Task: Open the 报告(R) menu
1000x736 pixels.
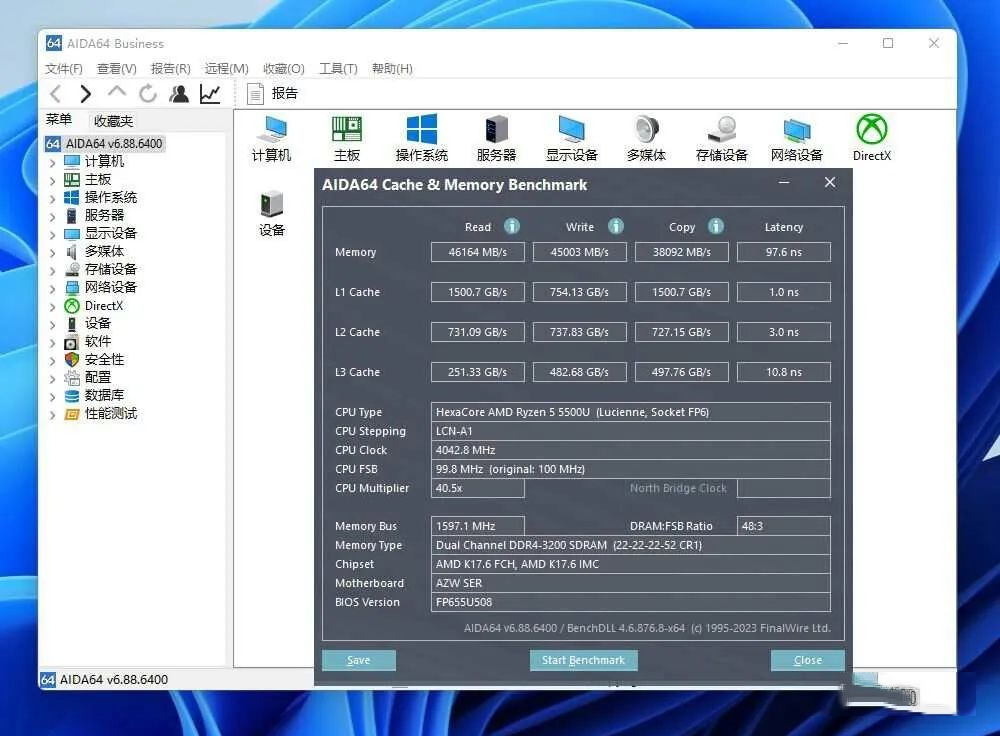Action: tap(170, 68)
